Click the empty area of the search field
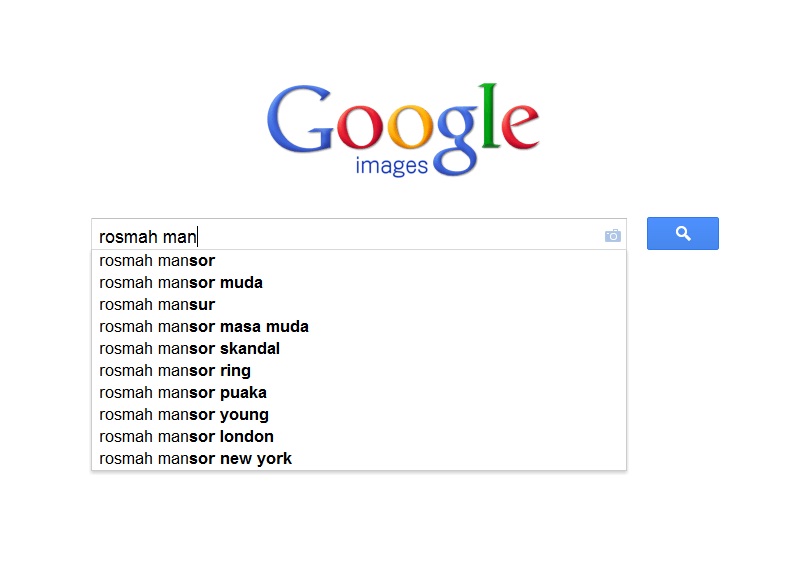794x585 pixels. click(400, 236)
